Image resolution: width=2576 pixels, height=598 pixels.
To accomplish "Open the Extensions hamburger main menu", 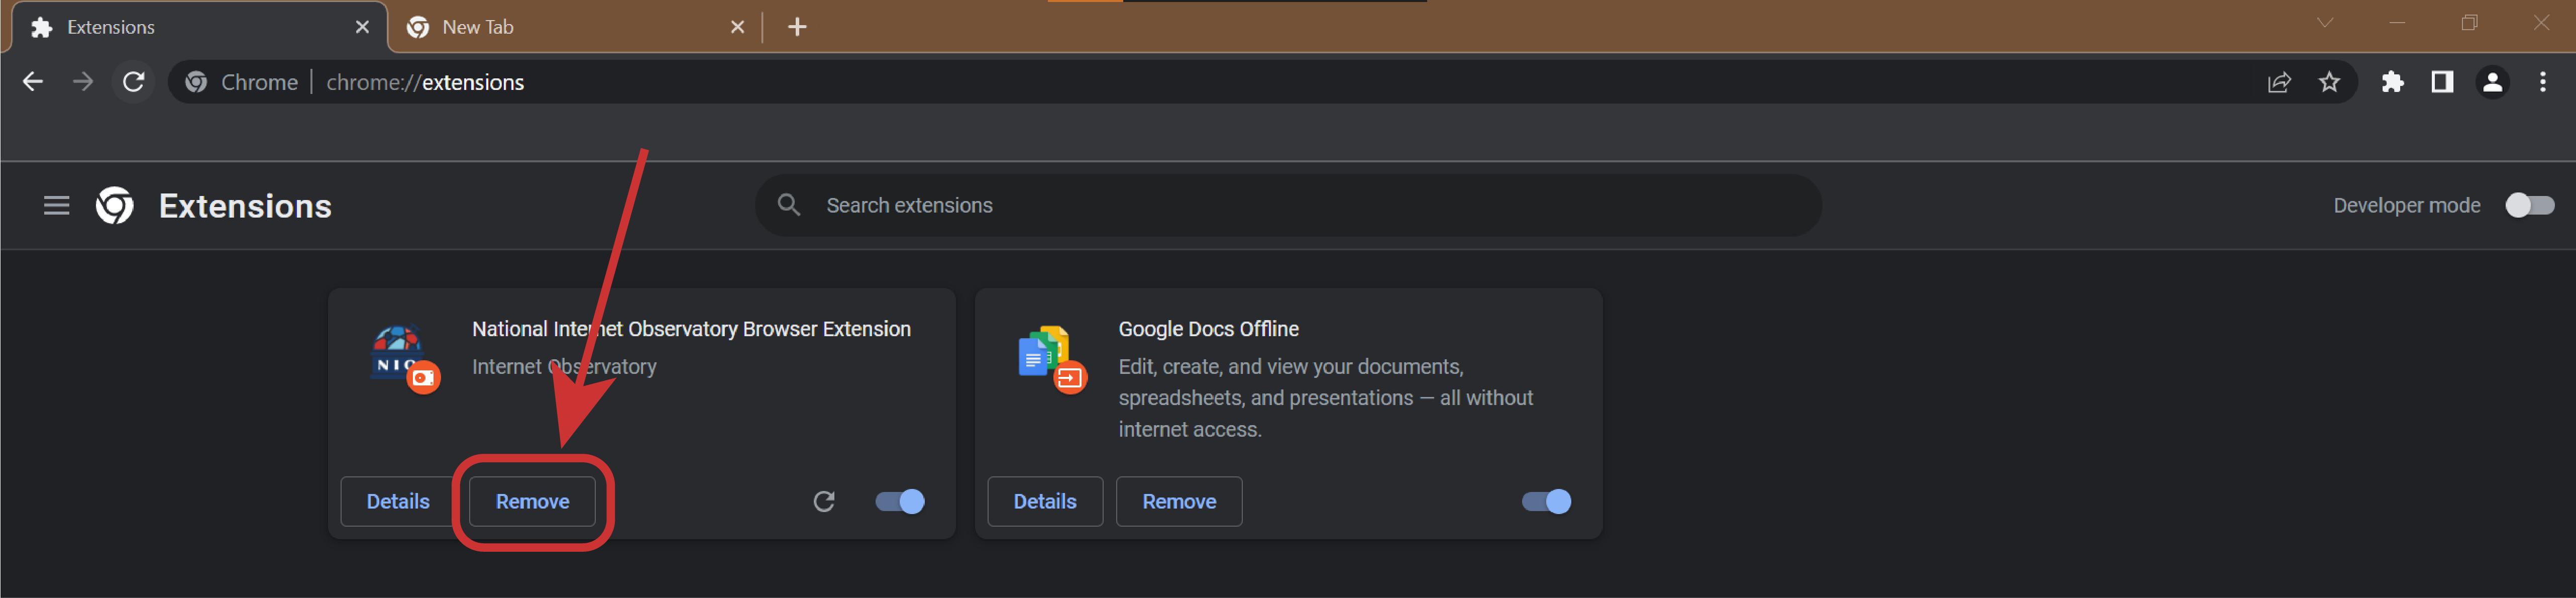I will (x=57, y=206).
